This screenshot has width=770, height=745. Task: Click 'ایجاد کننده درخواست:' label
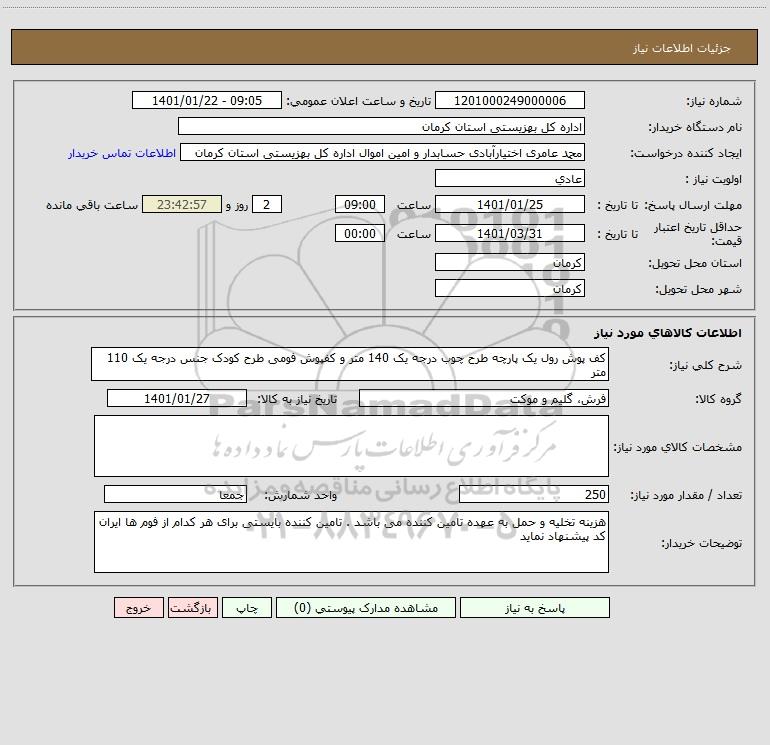[687, 153]
